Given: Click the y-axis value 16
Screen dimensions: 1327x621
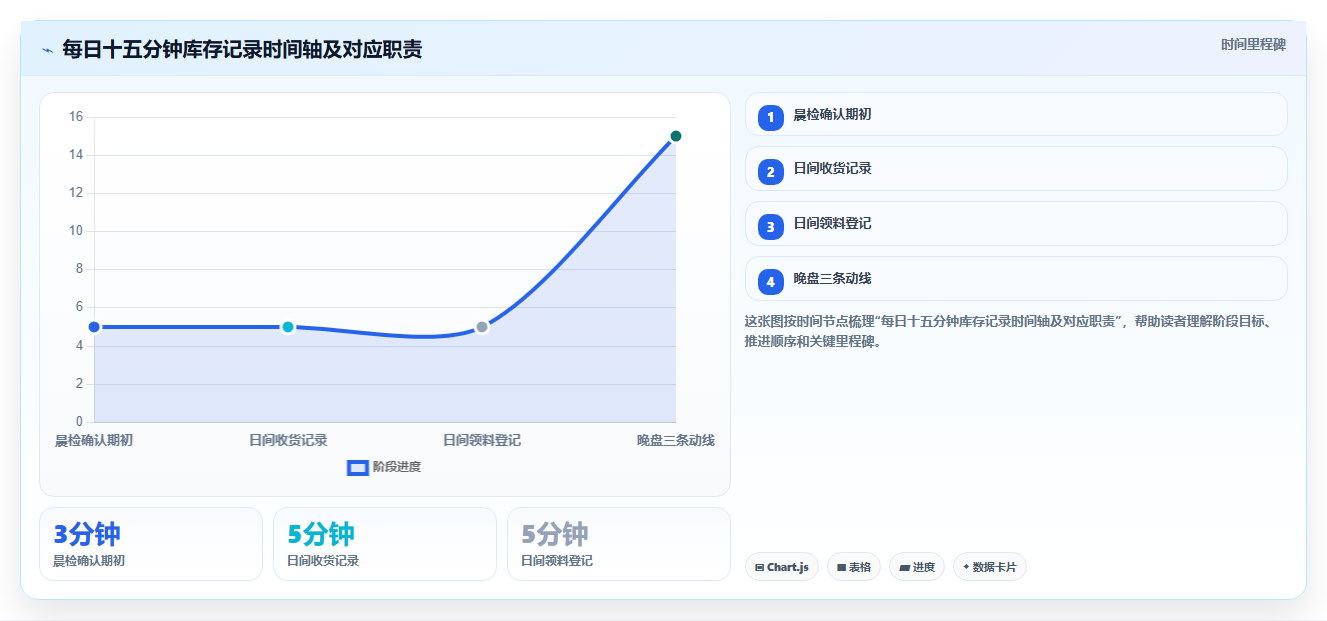Looking at the screenshot, I should 76,117.
